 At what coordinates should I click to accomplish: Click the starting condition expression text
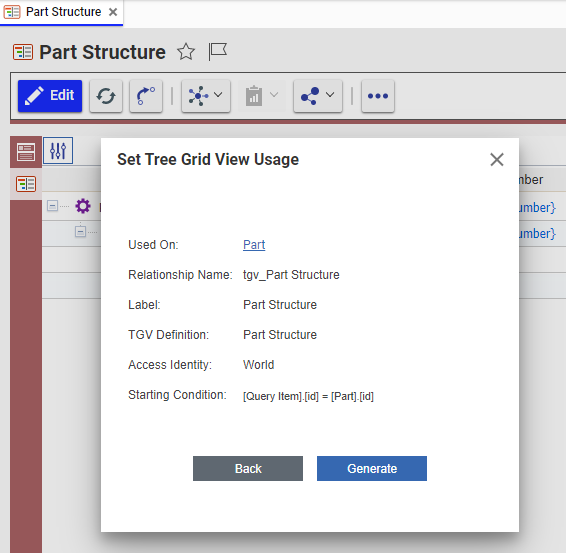click(308, 396)
